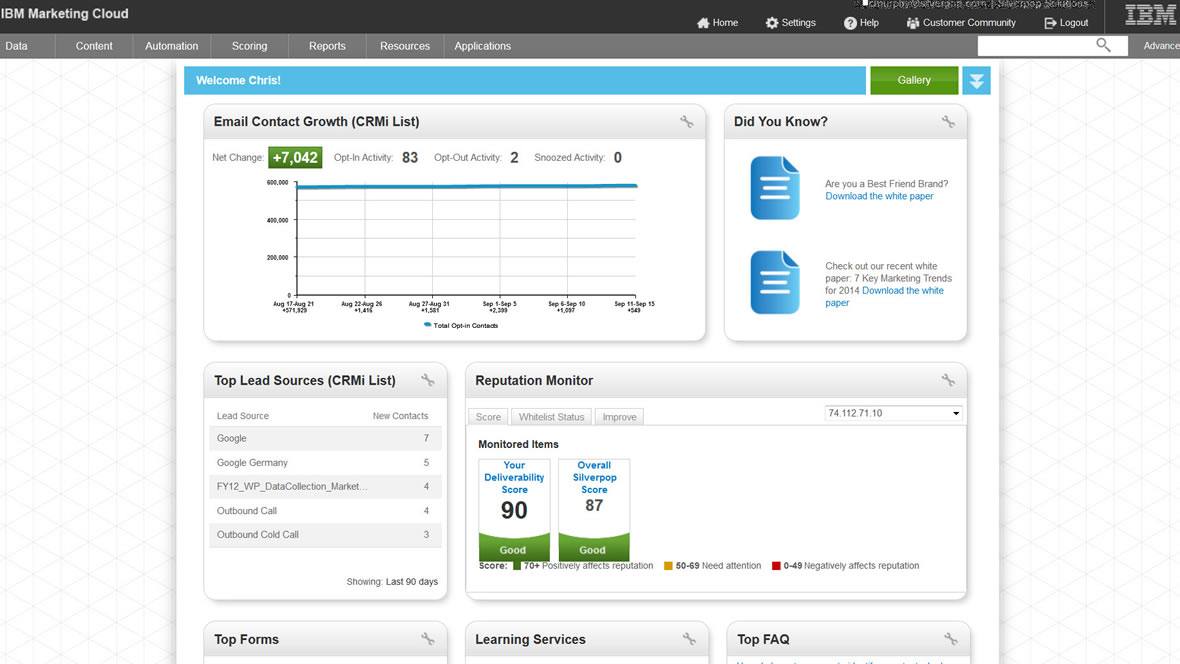This screenshot has height=664, width=1180.
Task: Click the Opt-Out Activity value 2
Action: pos(514,157)
